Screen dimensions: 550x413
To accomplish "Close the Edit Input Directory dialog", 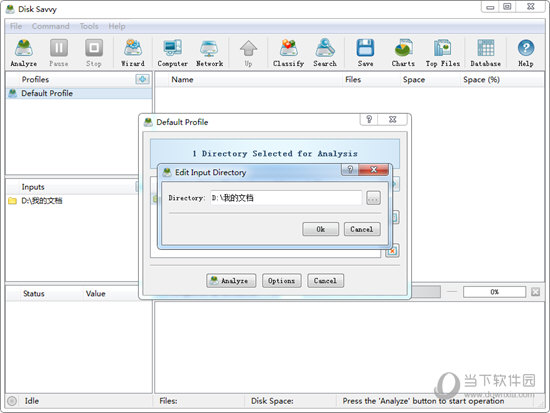I will [374, 170].
